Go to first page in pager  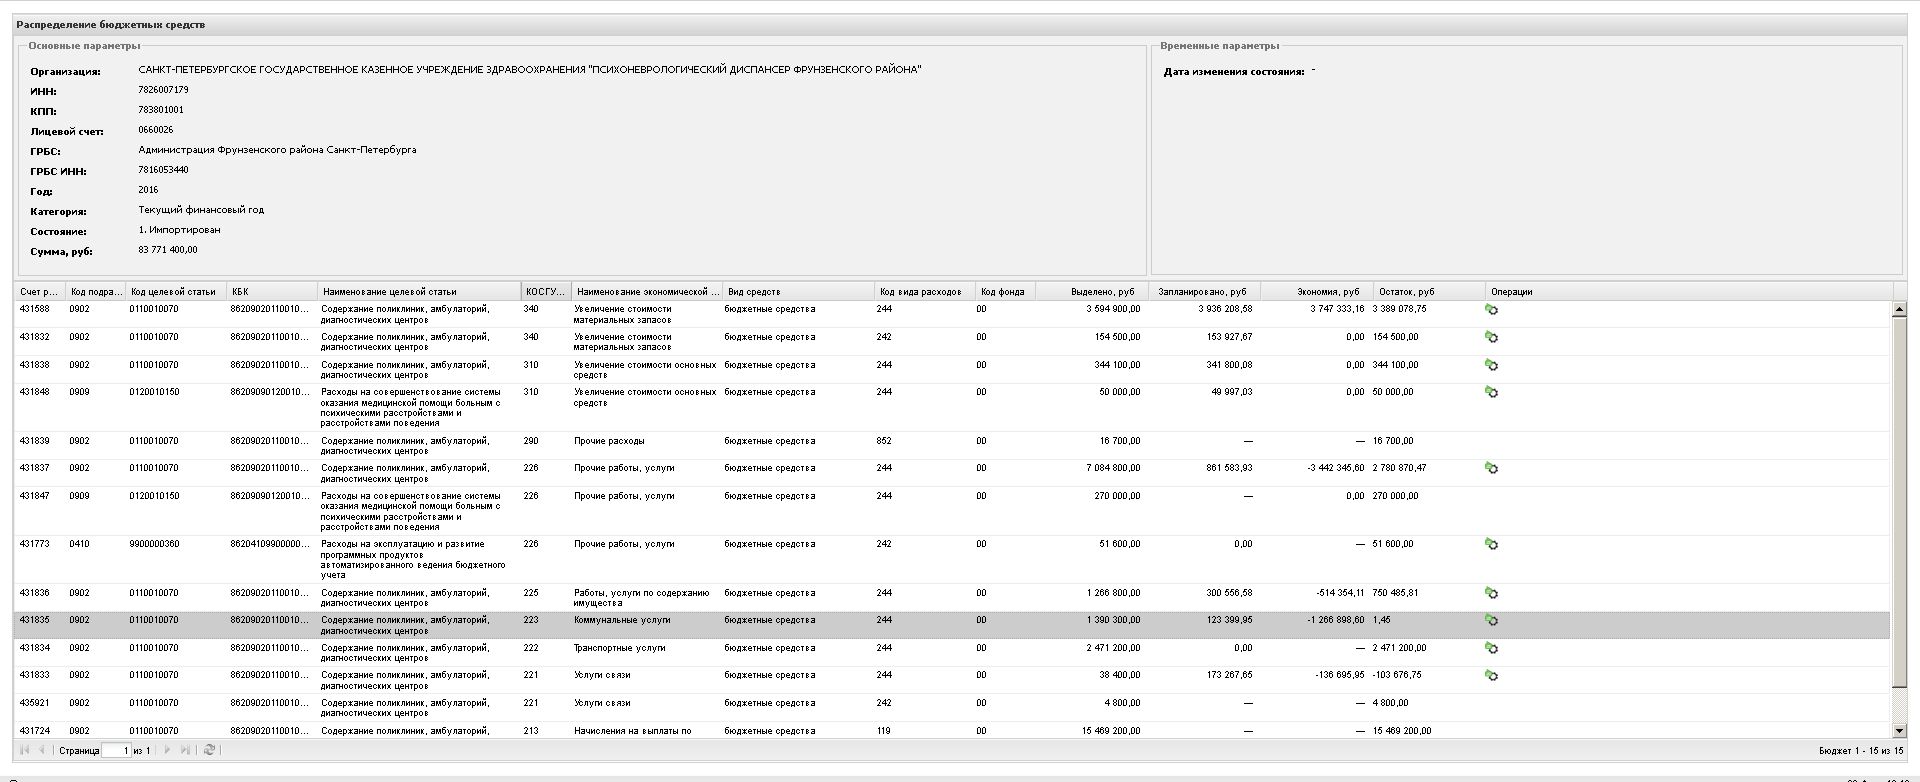click(x=25, y=750)
